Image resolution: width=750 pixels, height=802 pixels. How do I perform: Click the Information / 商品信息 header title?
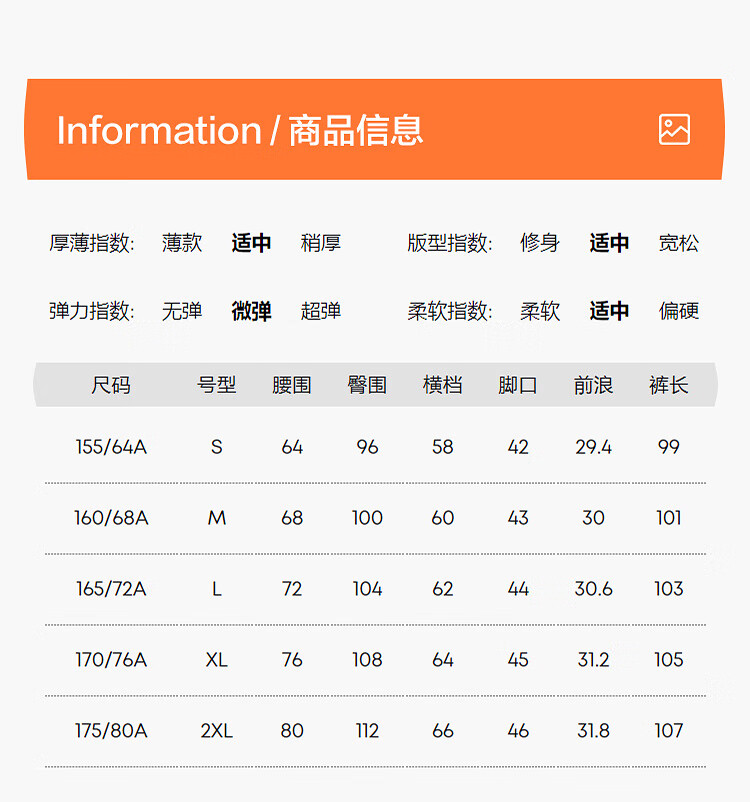[x=240, y=131]
